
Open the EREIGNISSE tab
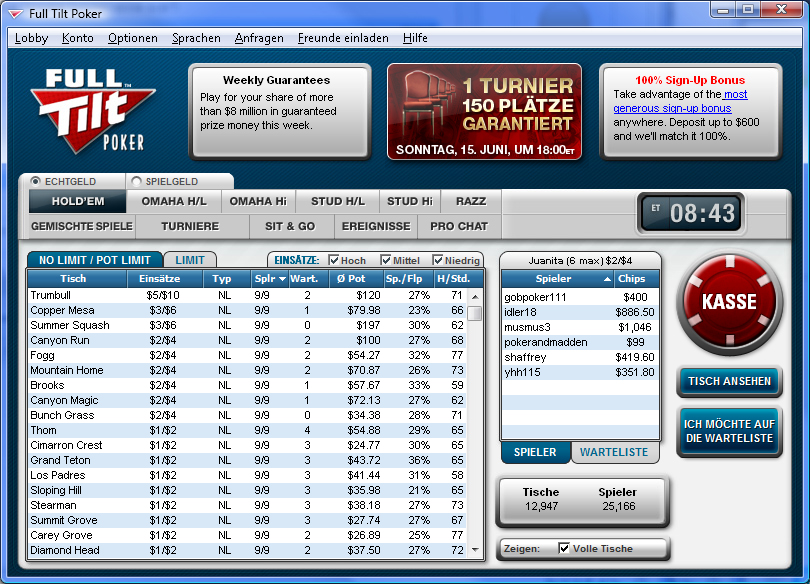(376, 226)
